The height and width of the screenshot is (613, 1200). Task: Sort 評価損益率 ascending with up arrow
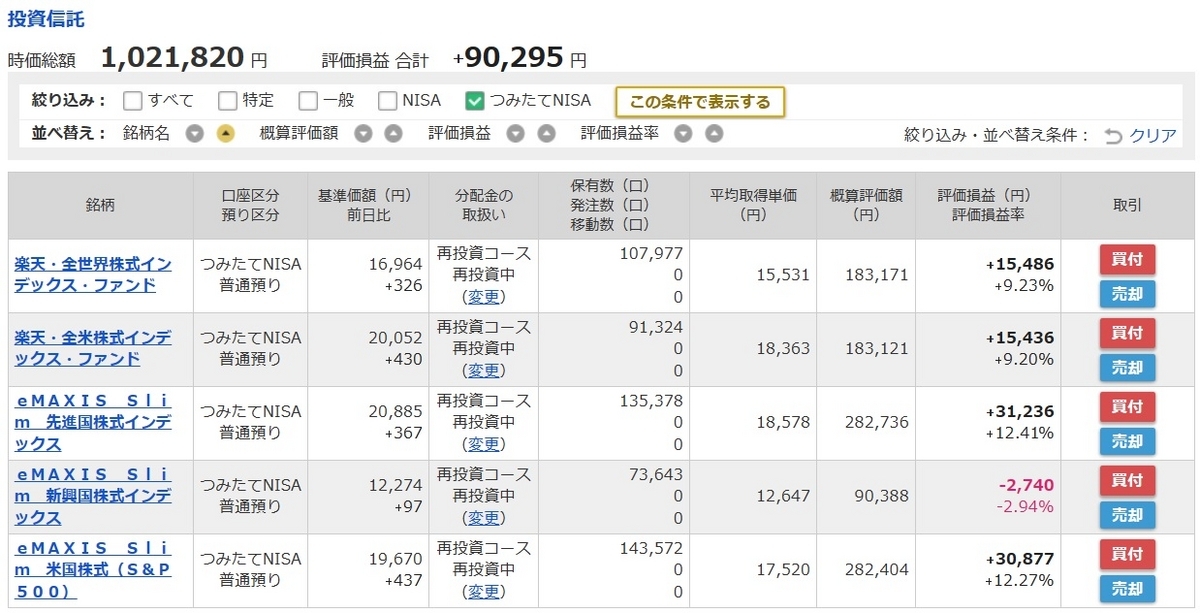(x=713, y=133)
